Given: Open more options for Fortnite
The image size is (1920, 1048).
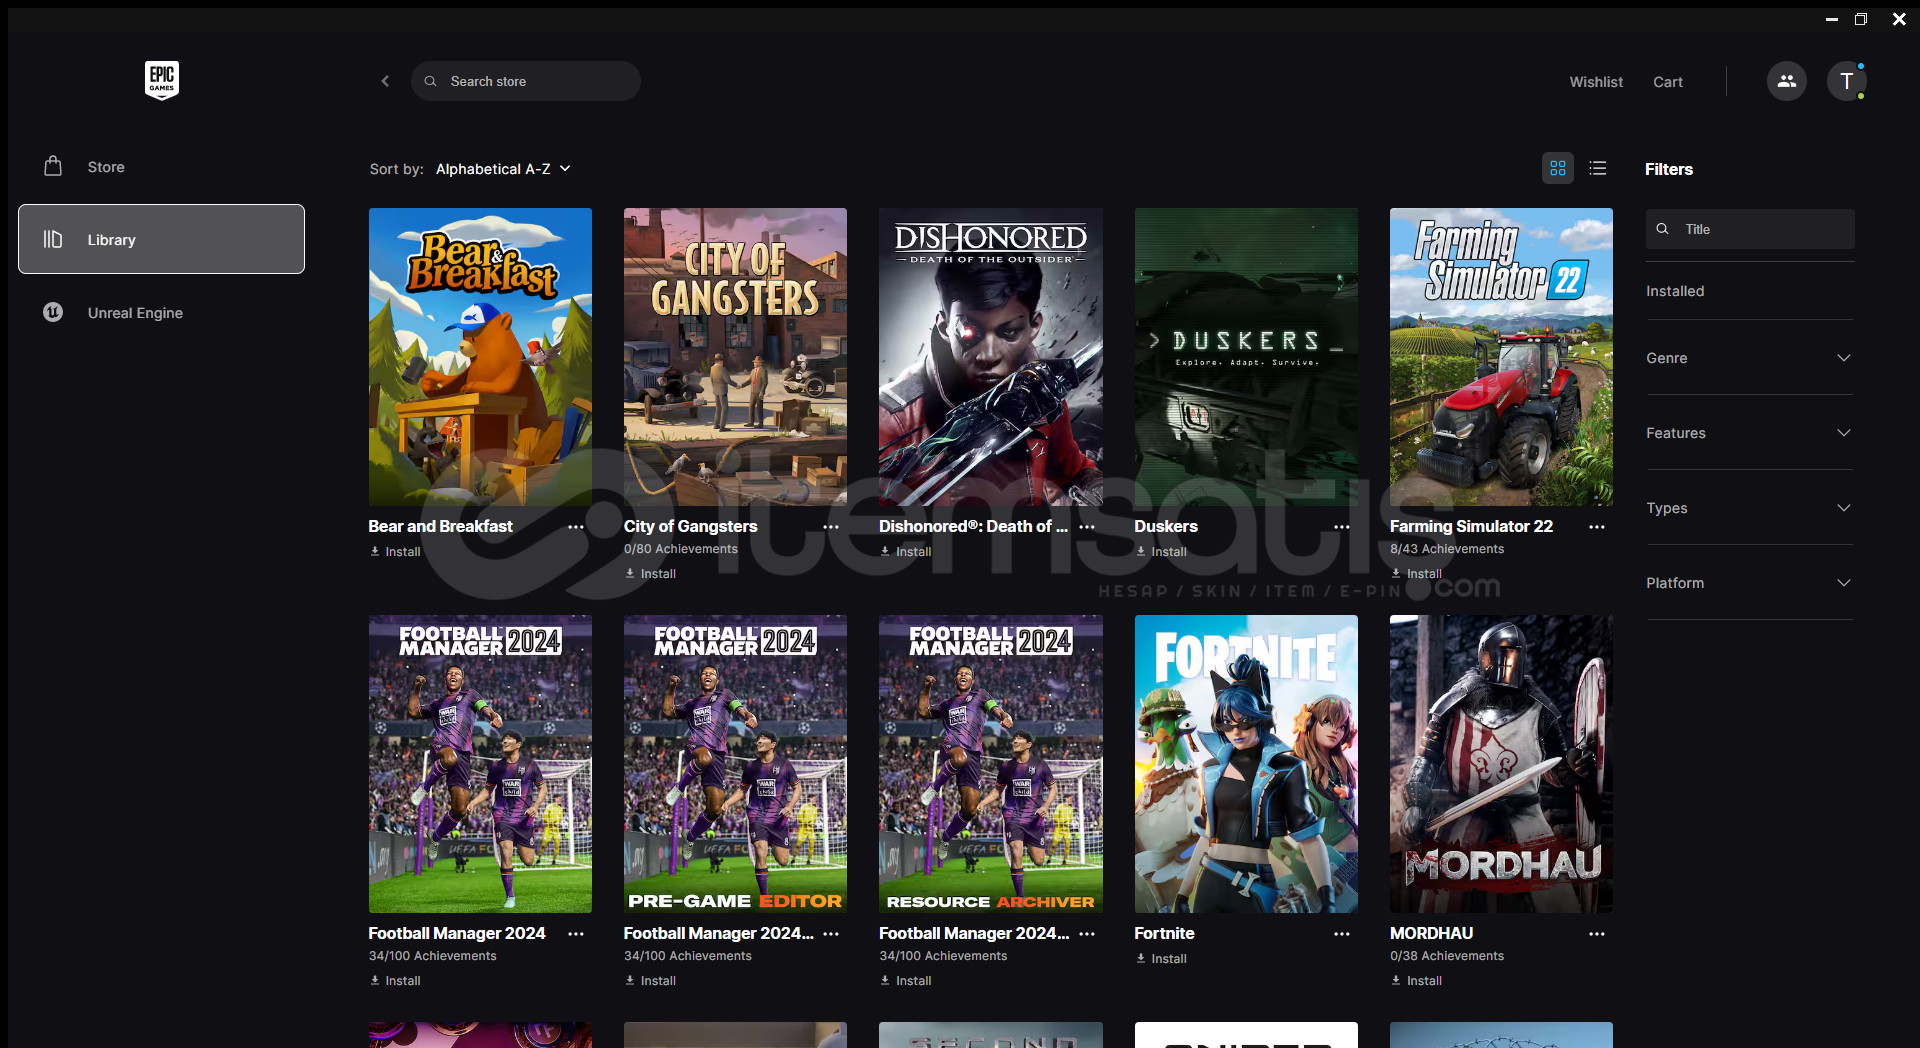Looking at the screenshot, I should click(1342, 934).
